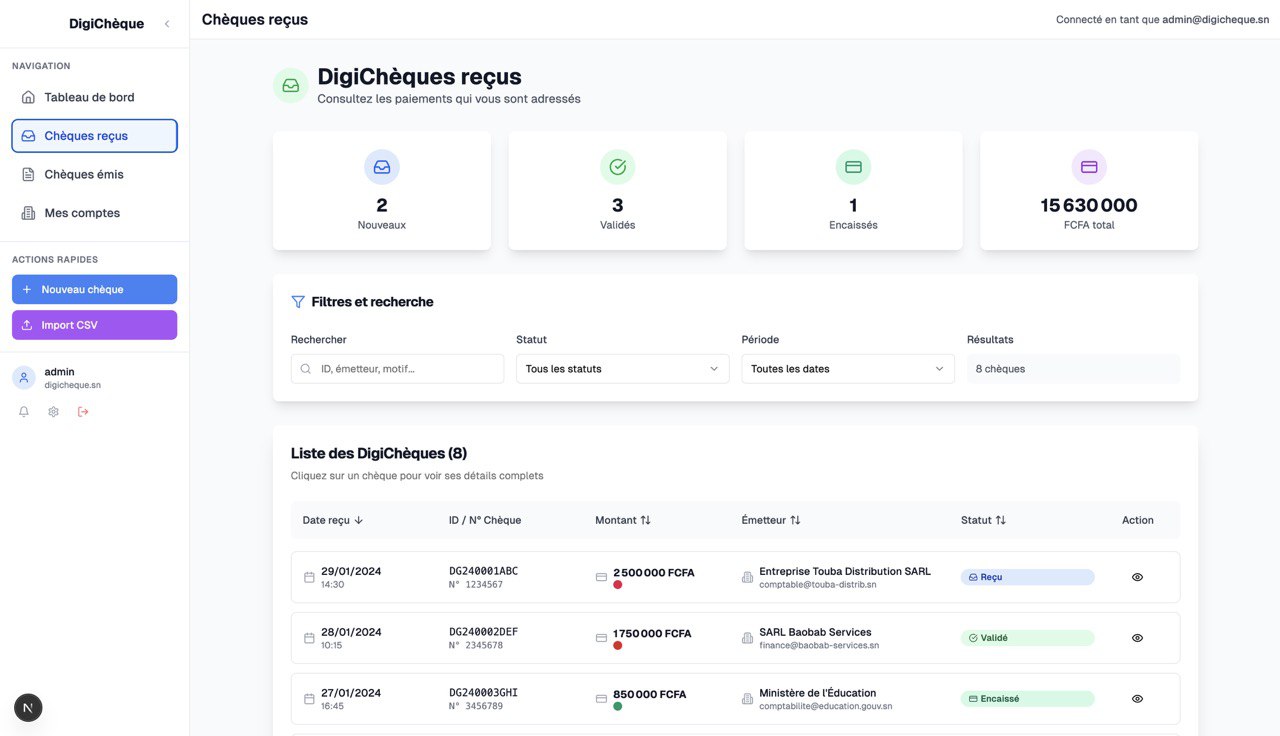Click the red logout icon
The width and height of the screenshot is (1280, 736).
pyautogui.click(x=83, y=412)
